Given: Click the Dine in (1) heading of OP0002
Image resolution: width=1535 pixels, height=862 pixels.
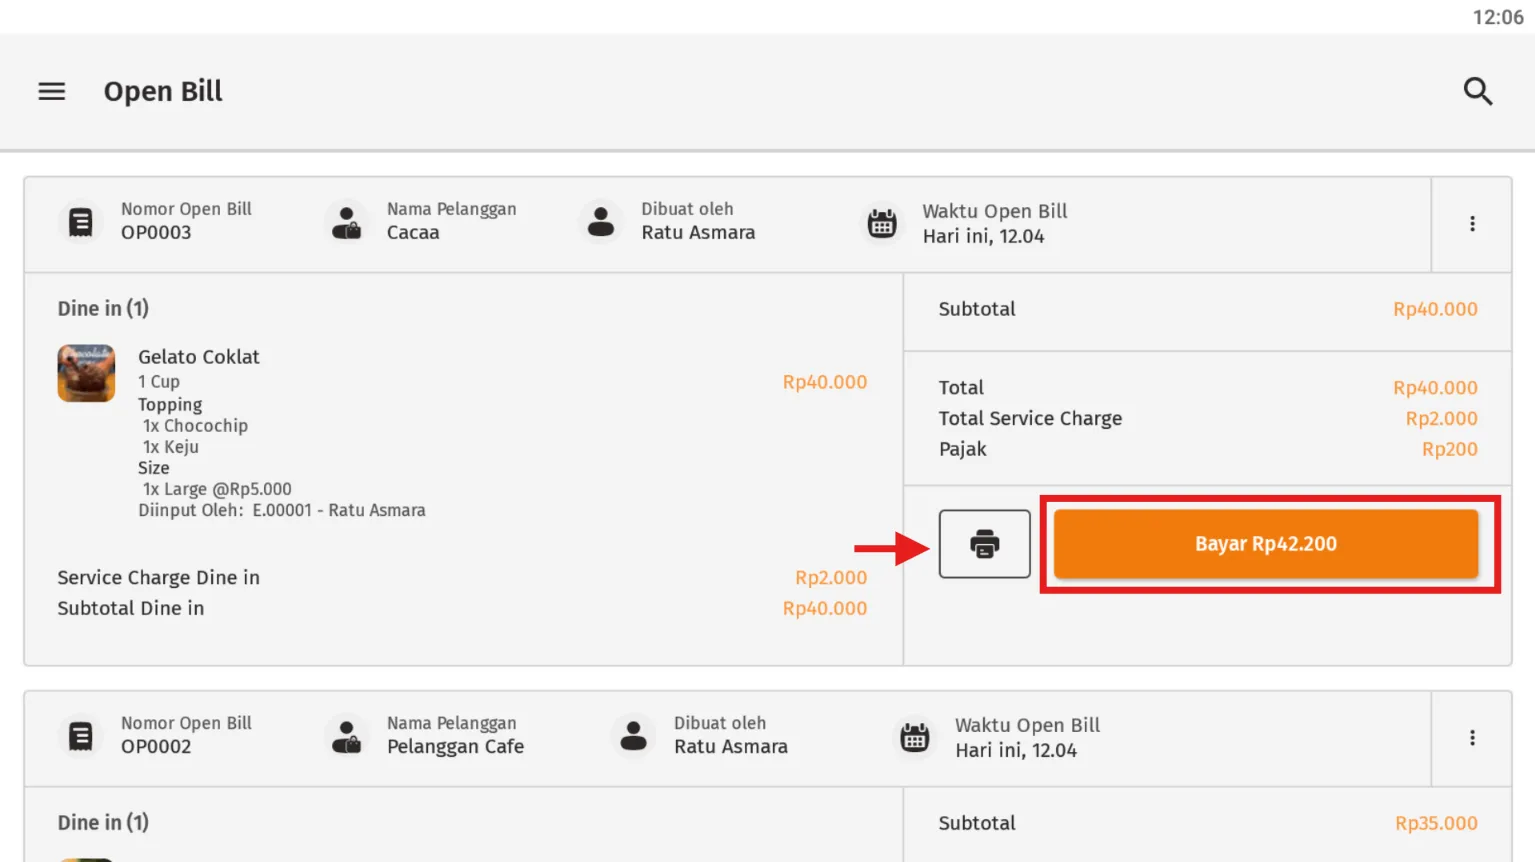Looking at the screenshot, I should [103, 823].
